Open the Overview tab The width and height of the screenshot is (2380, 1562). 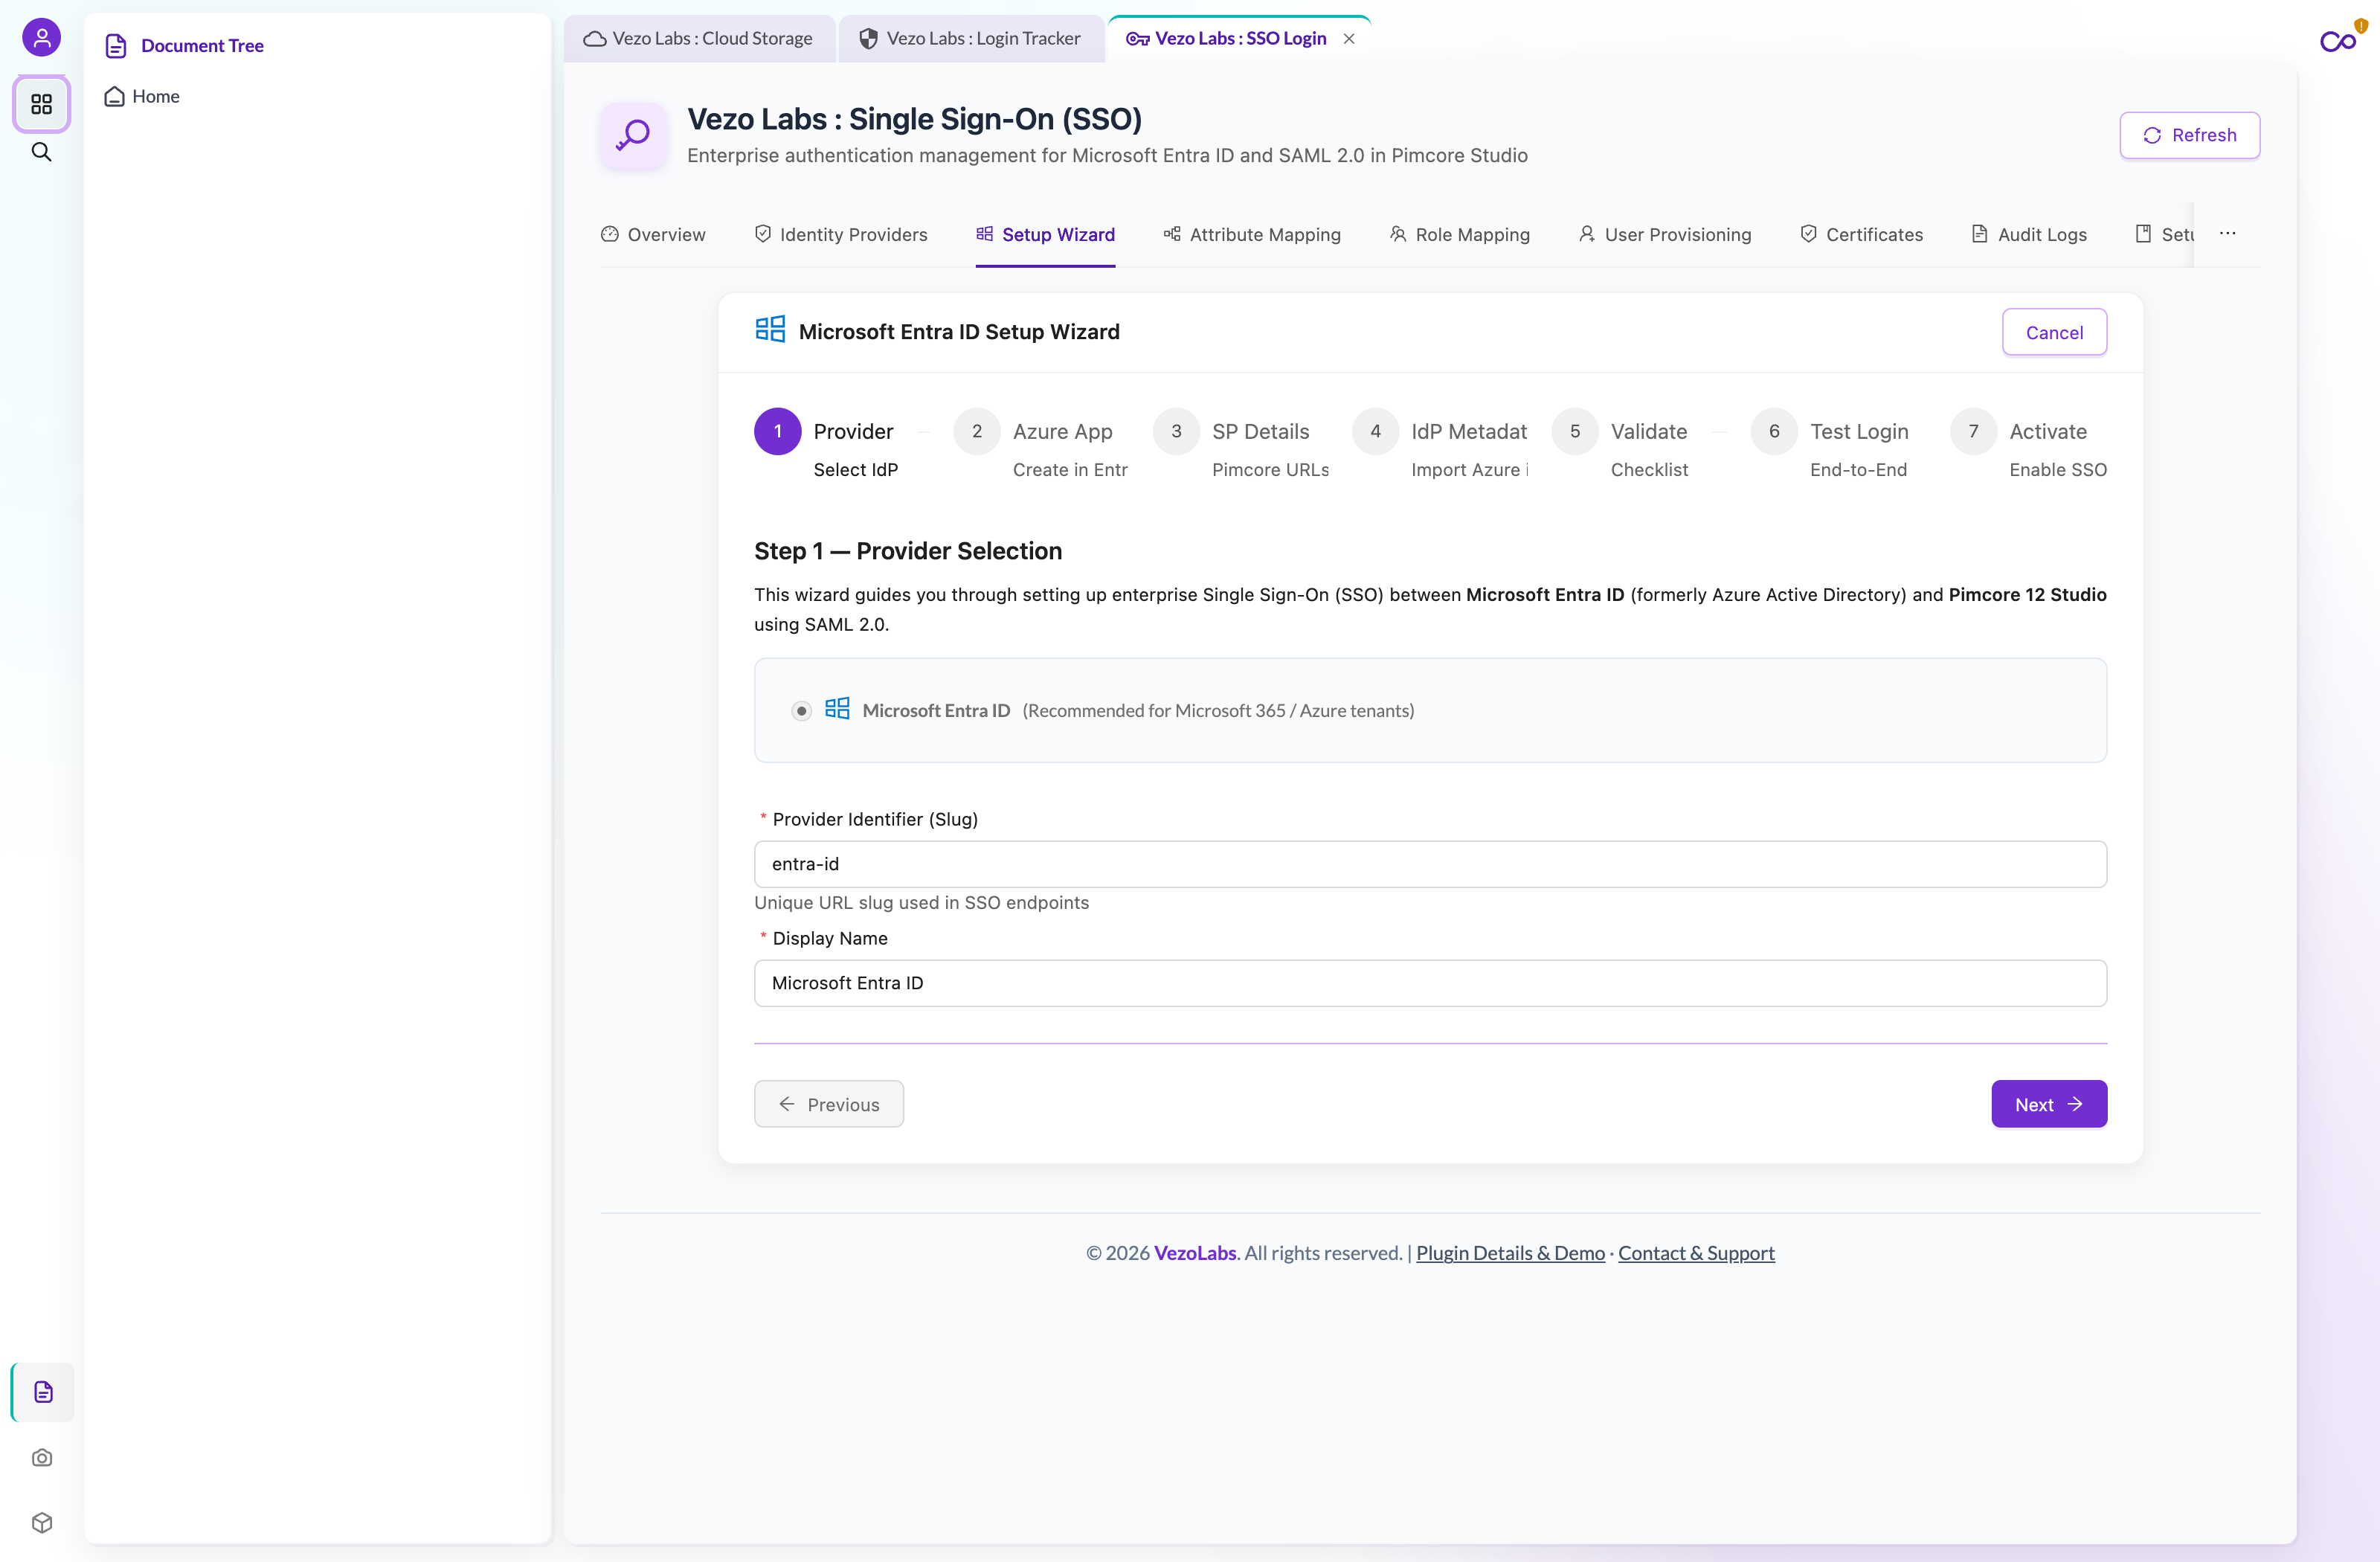pyautogui.click(x=653, y=234)
